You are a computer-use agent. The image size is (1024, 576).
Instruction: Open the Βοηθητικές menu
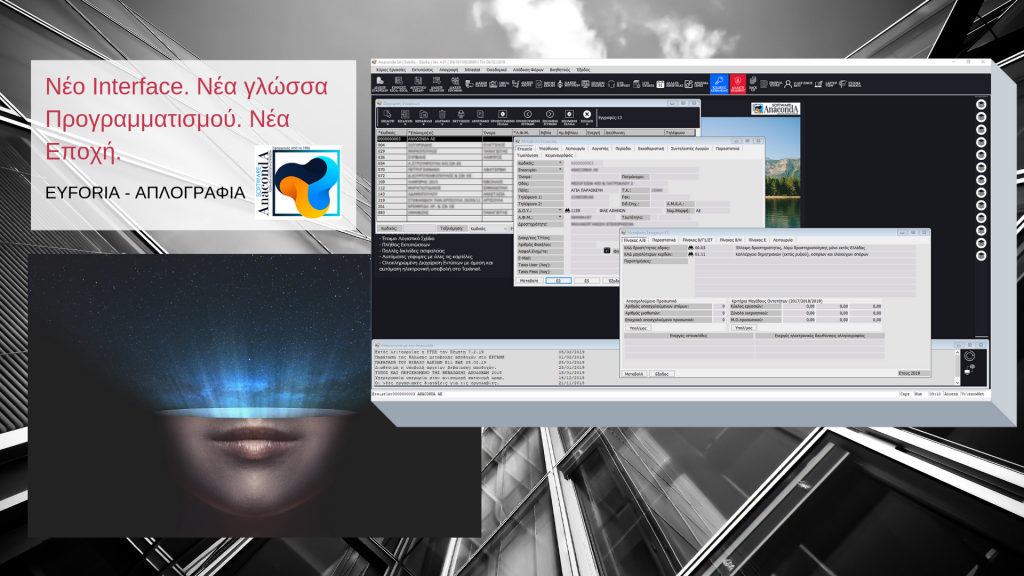560,69
